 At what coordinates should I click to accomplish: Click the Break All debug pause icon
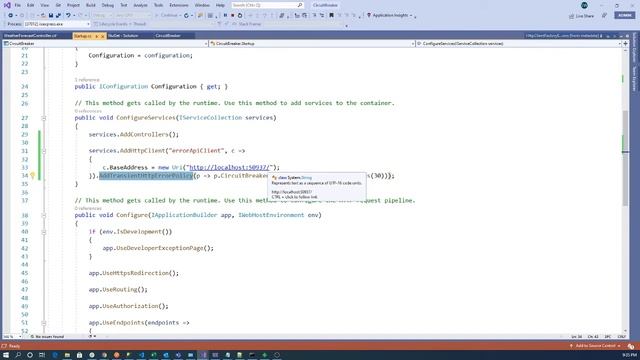click(225, 15)
